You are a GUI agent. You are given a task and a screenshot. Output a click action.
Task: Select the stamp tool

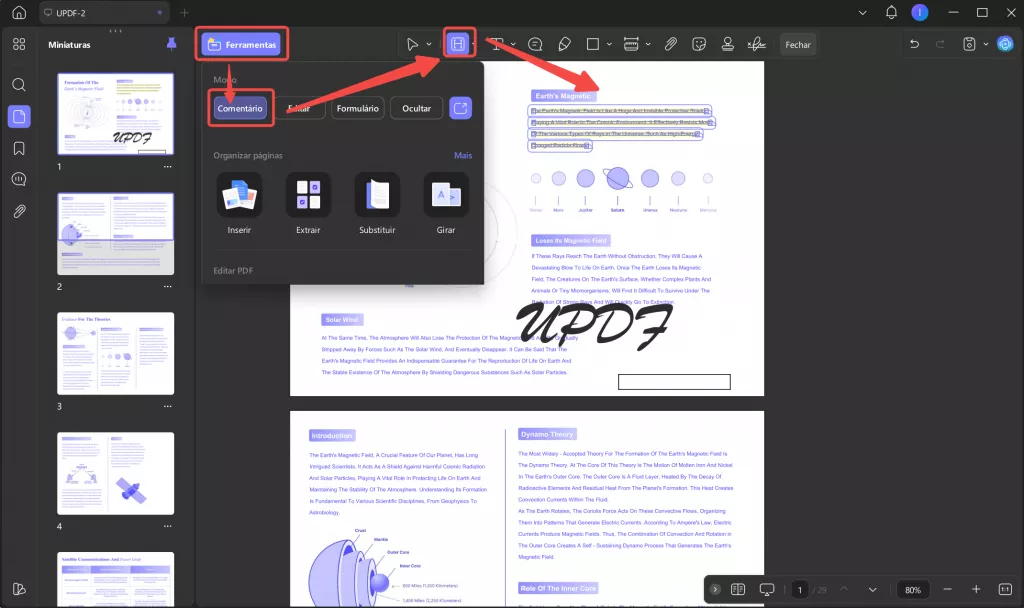click(x=728, y=44)
